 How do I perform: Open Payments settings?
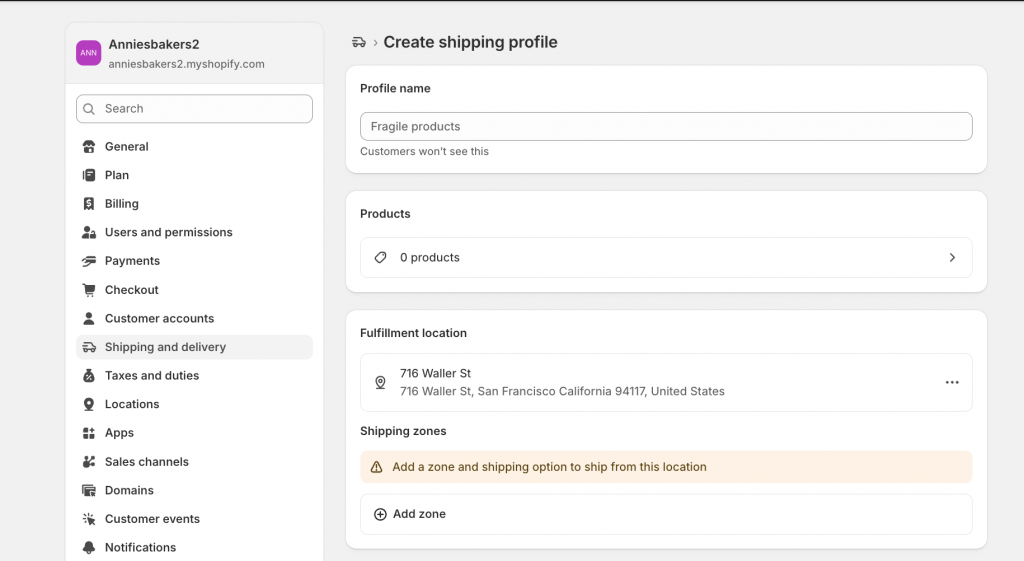click(x=194, y=261)
